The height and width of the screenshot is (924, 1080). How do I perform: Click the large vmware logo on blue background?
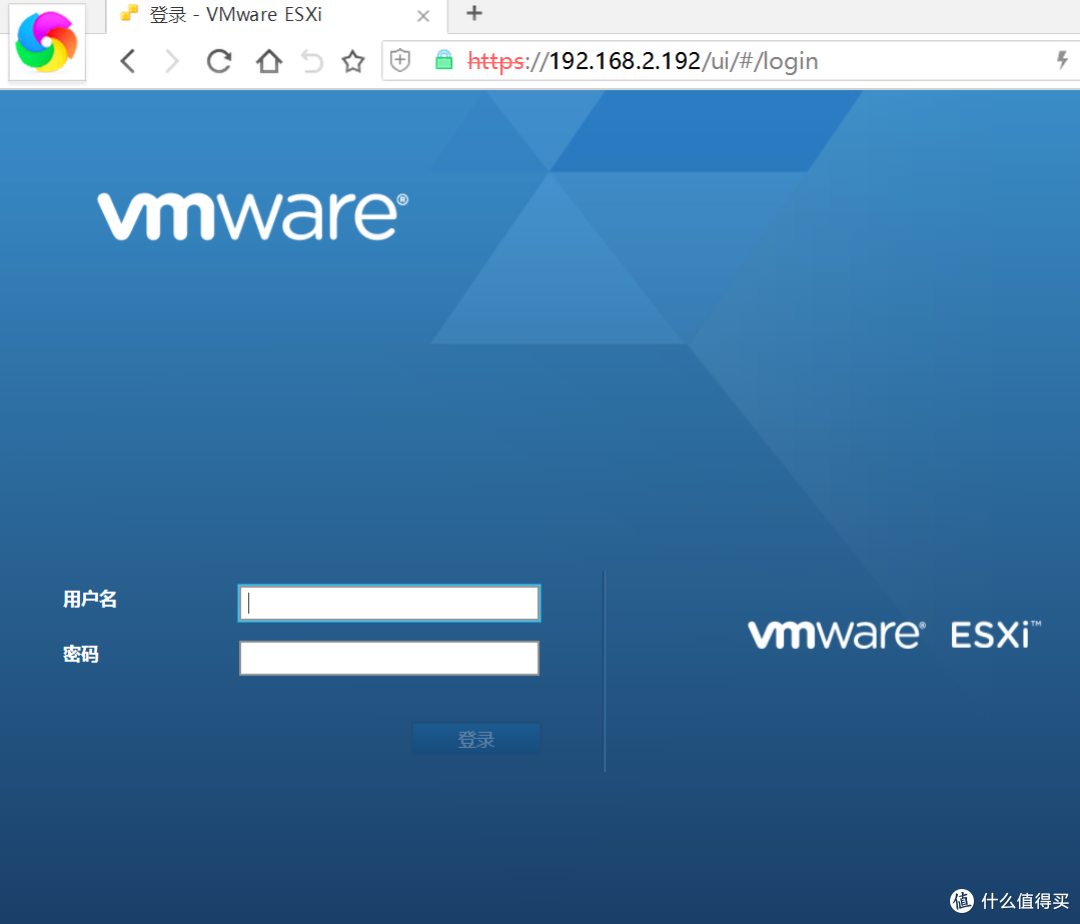(x=249, y=216)
